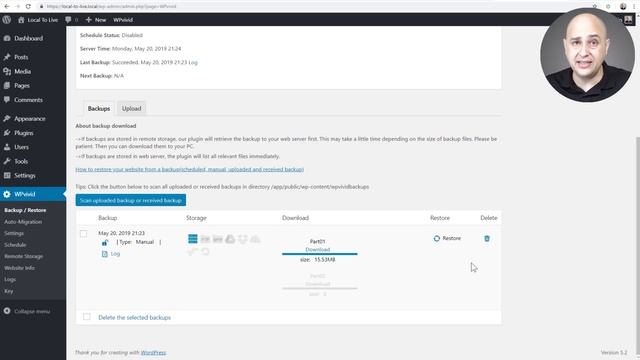Click the circular Restore icon
This screenshot has width=640, height=360.
click(x=437, y=238)
